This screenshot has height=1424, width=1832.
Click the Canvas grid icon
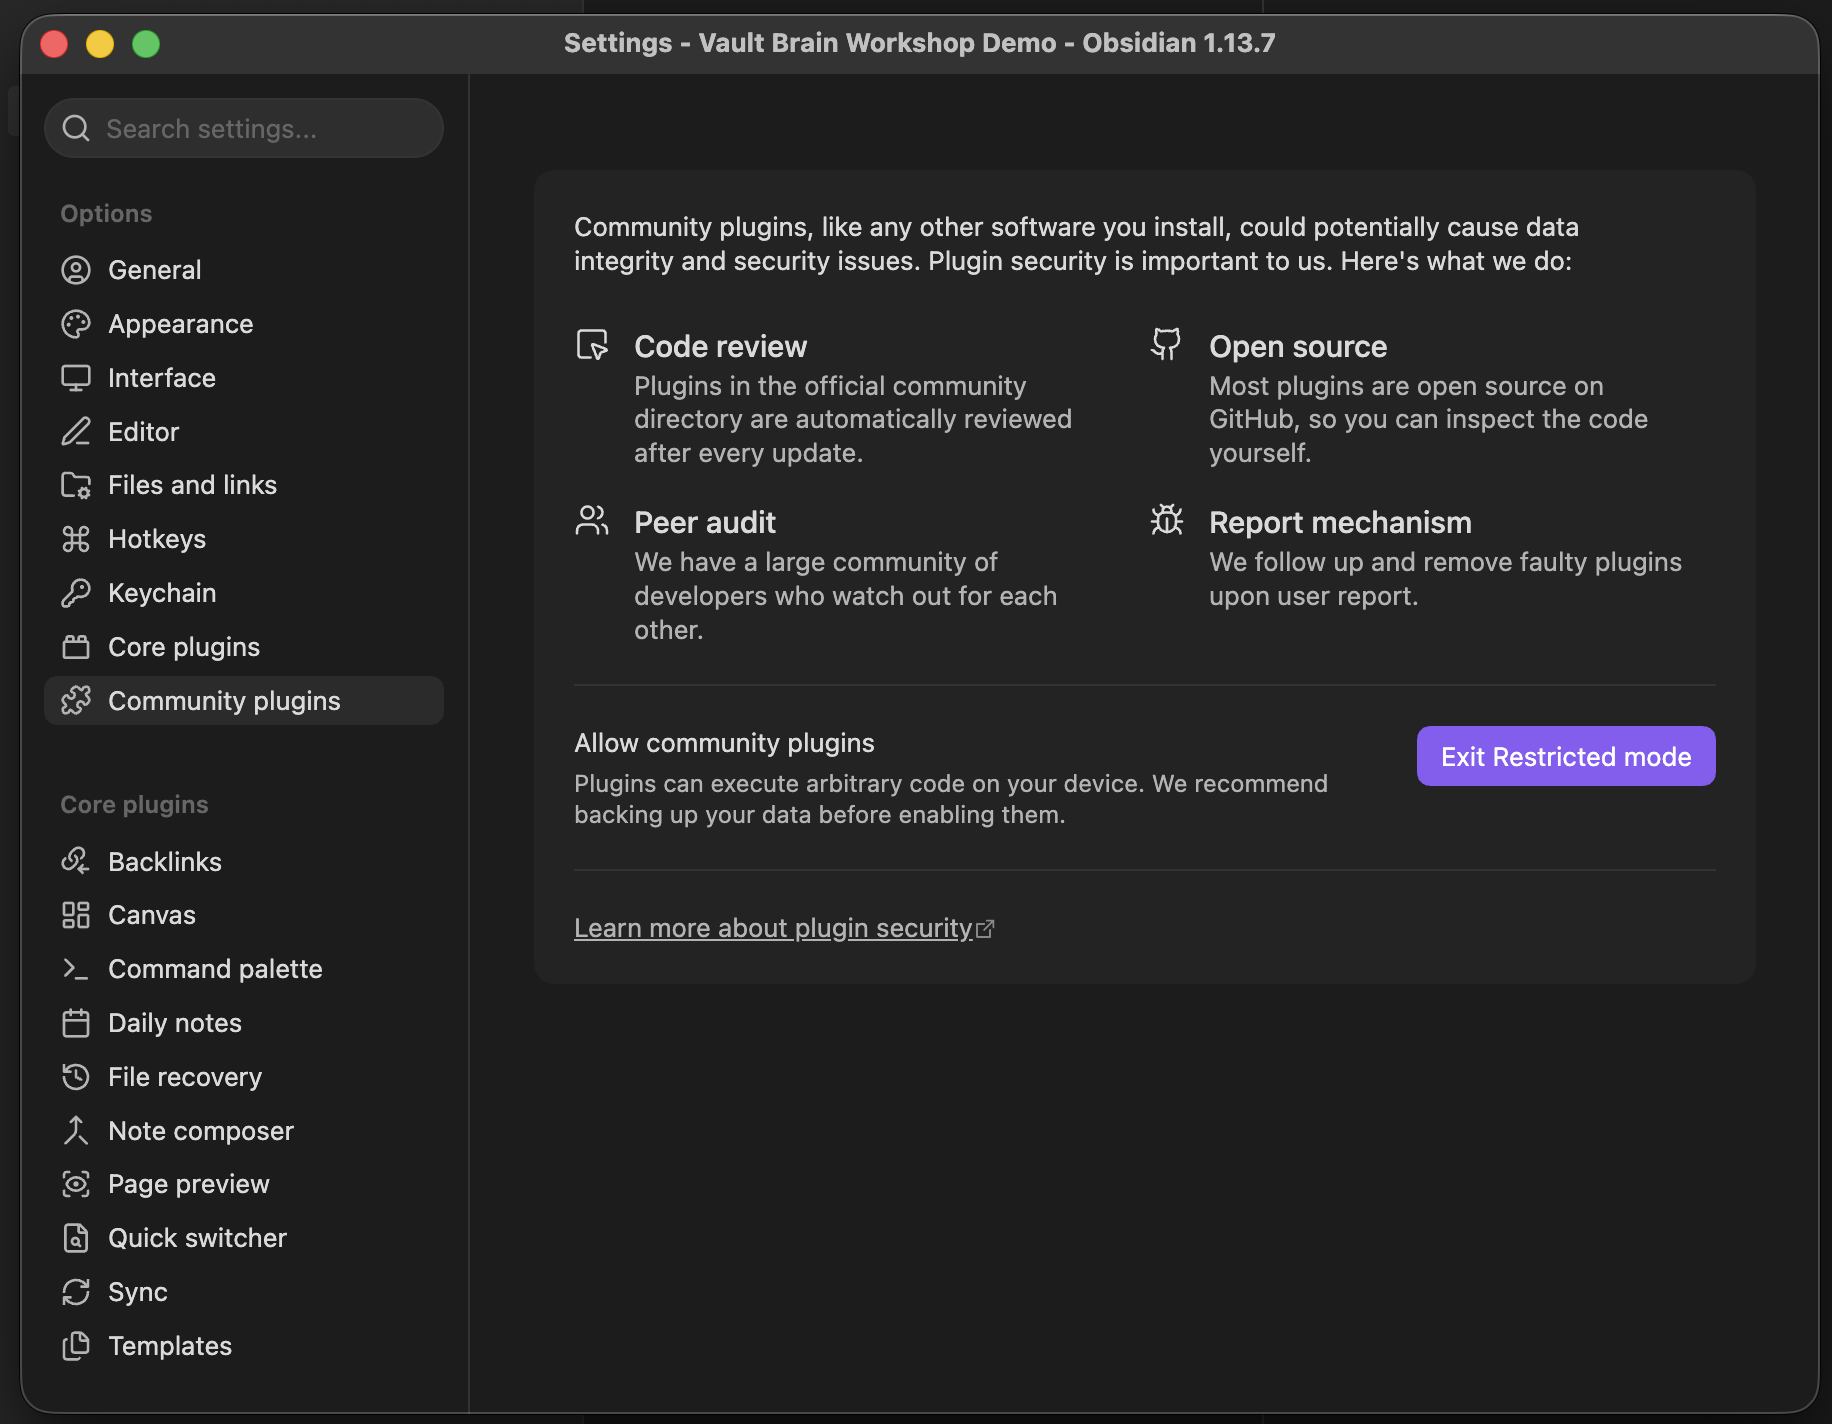pos(76,915)
